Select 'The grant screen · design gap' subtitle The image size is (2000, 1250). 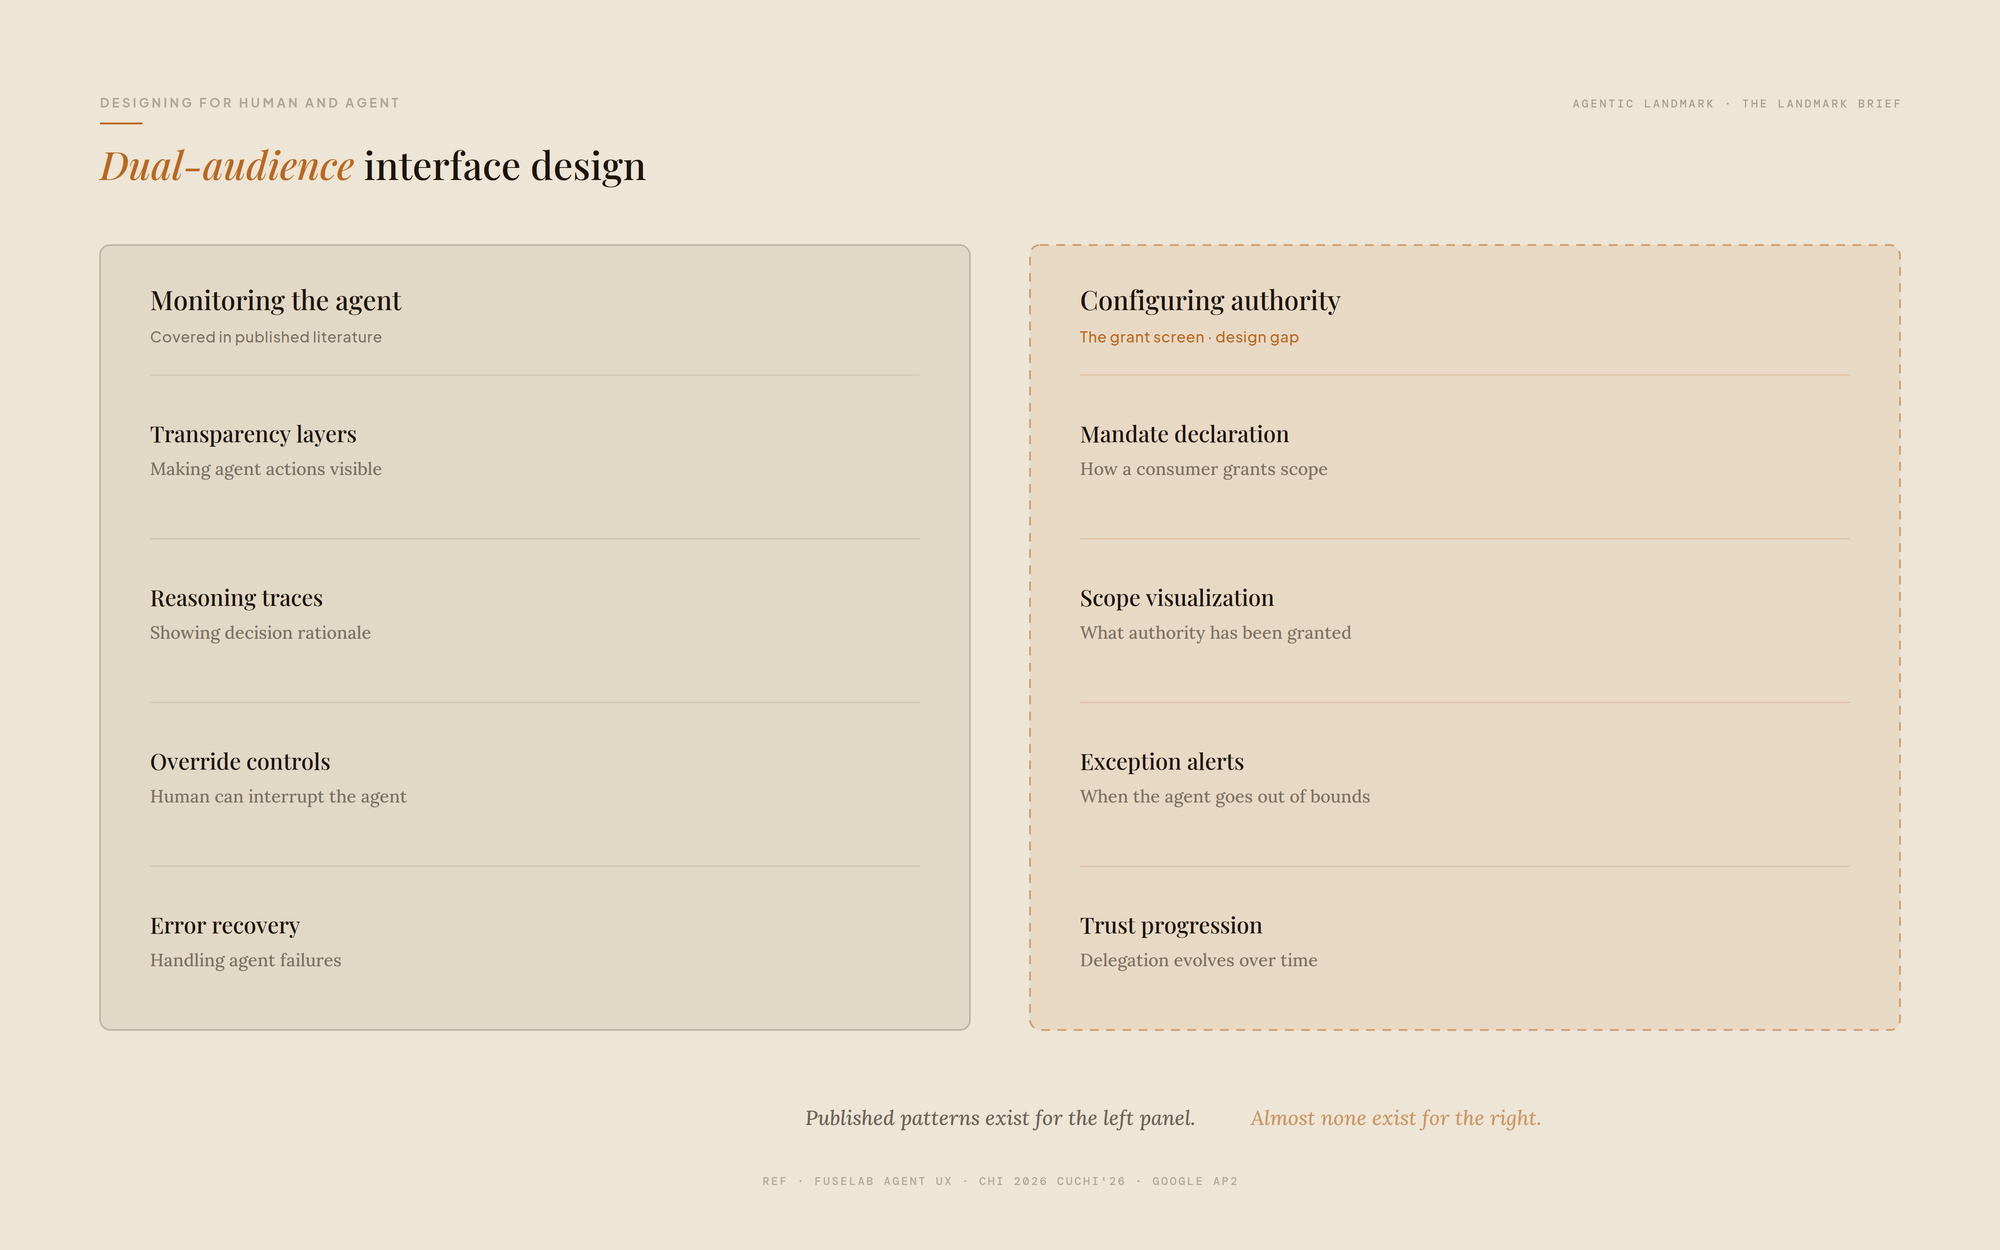coord(1189,337)
